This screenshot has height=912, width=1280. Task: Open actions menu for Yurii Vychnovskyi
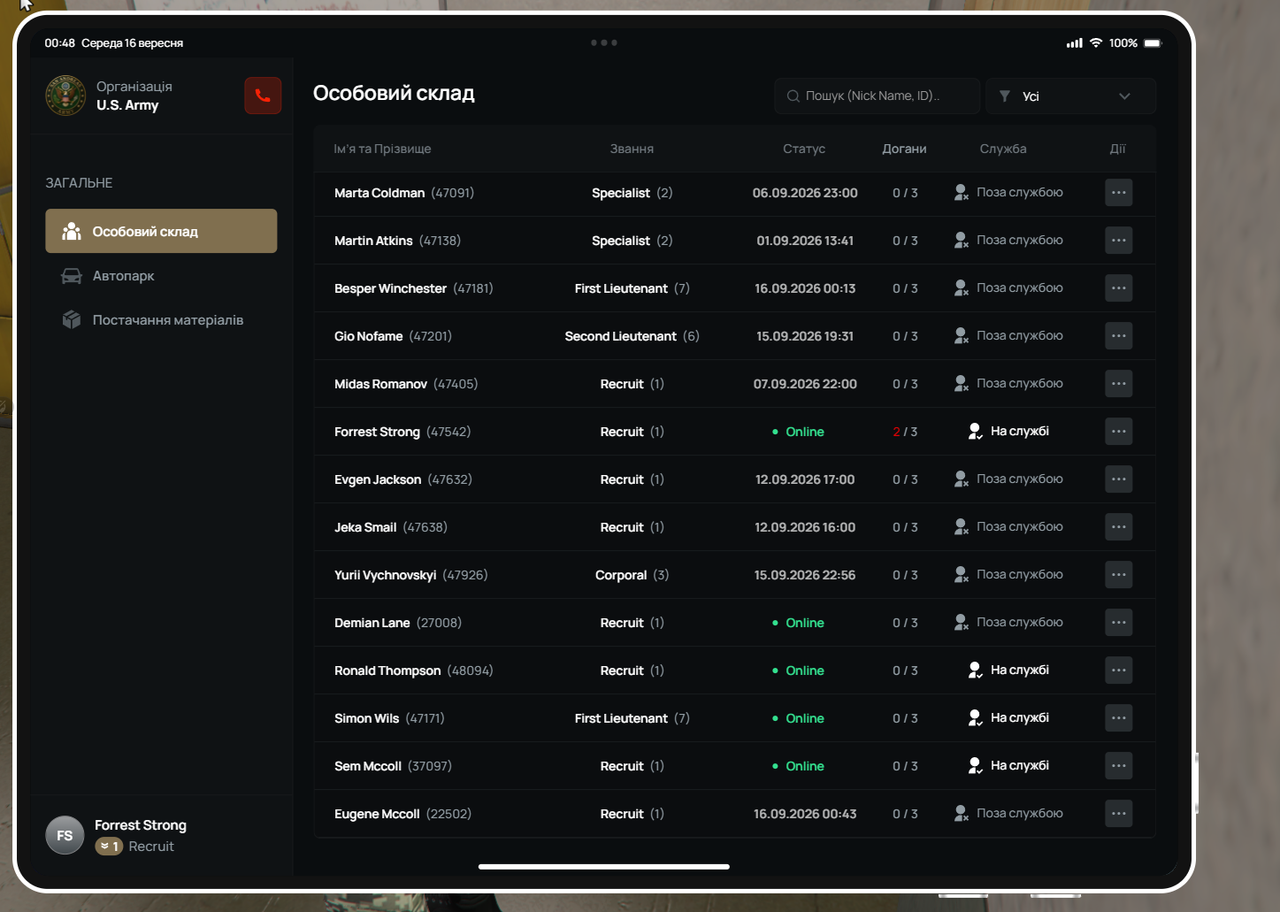coord(1119,575)
